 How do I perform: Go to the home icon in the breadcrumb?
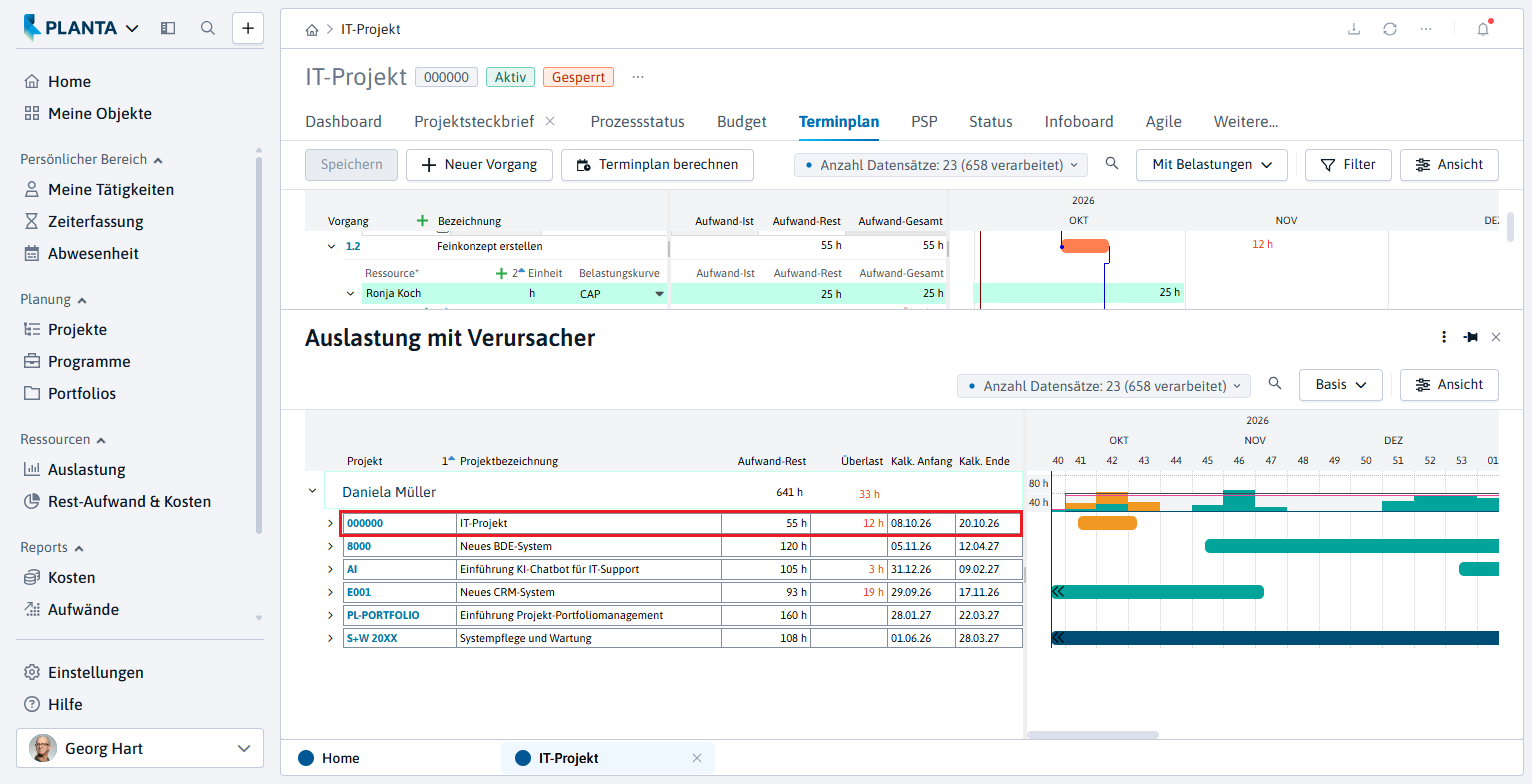312,30
